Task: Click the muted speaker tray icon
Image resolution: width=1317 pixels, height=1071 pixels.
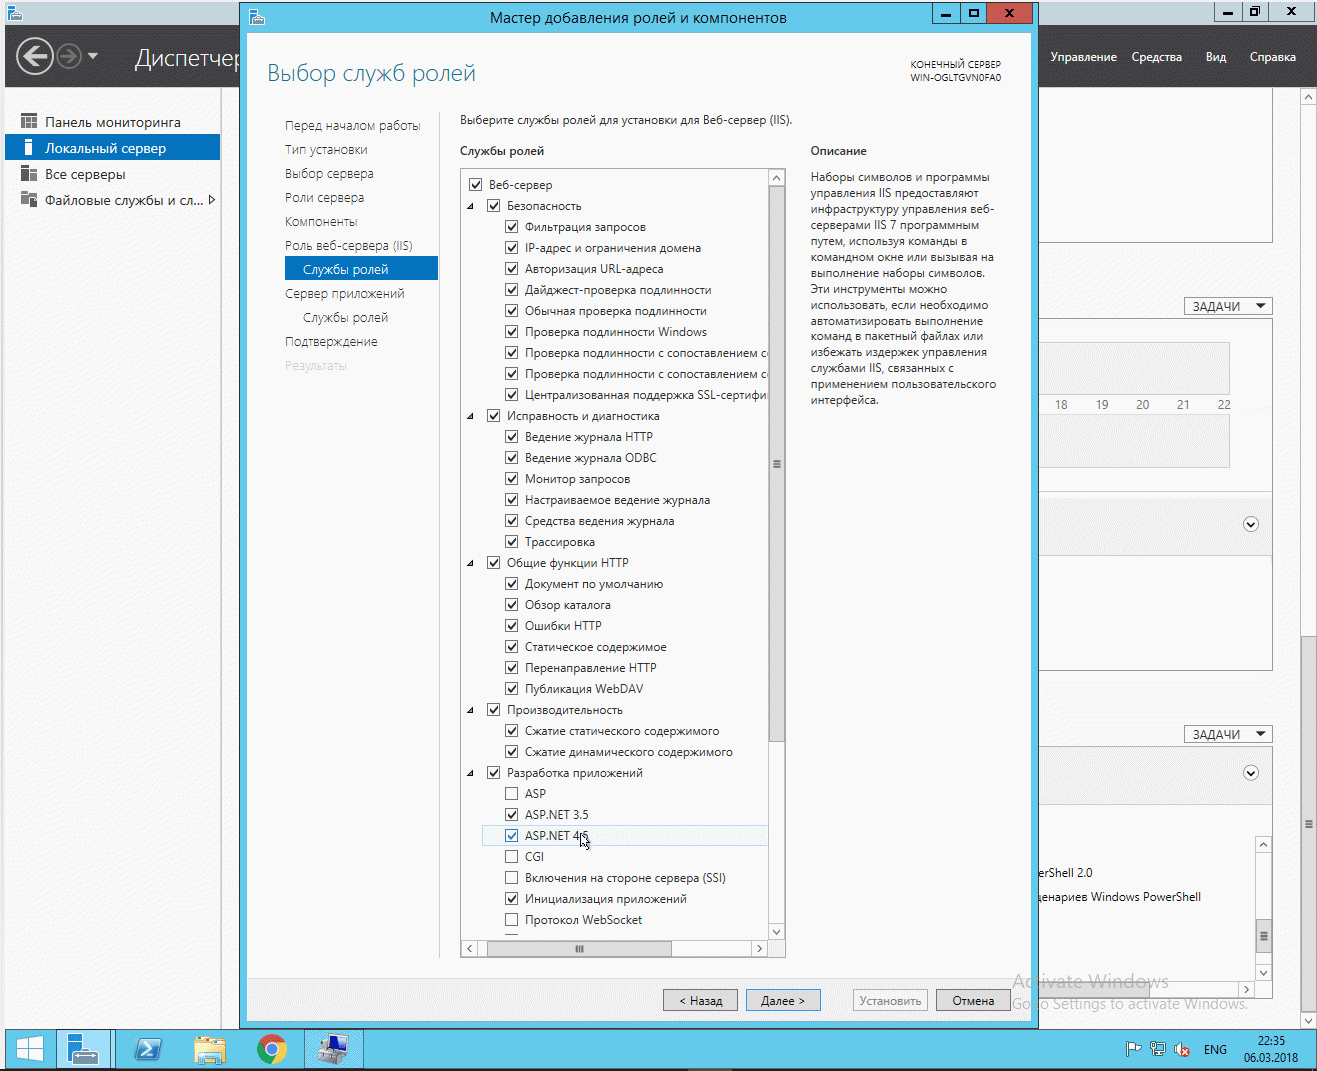Action: point(1182,1050)
